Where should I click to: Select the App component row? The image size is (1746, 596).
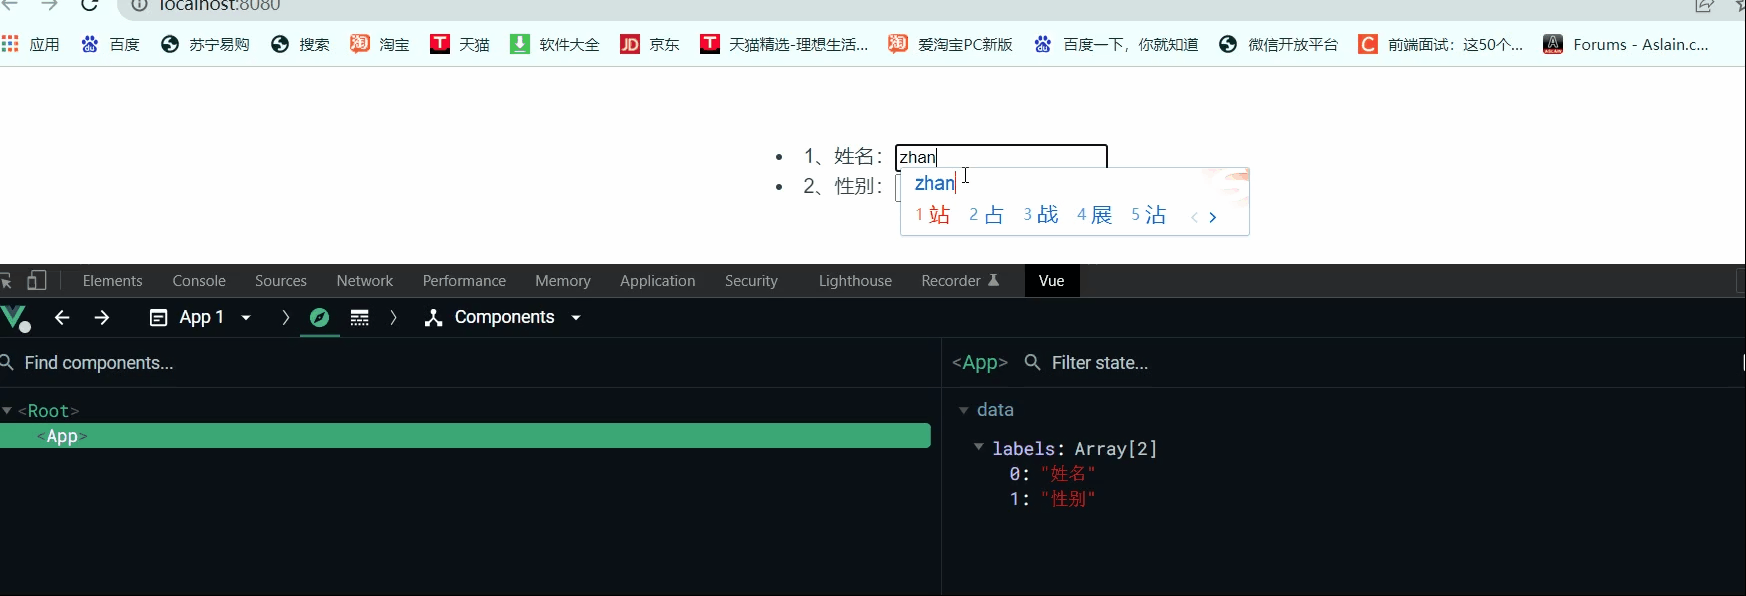tap(465, 436)
